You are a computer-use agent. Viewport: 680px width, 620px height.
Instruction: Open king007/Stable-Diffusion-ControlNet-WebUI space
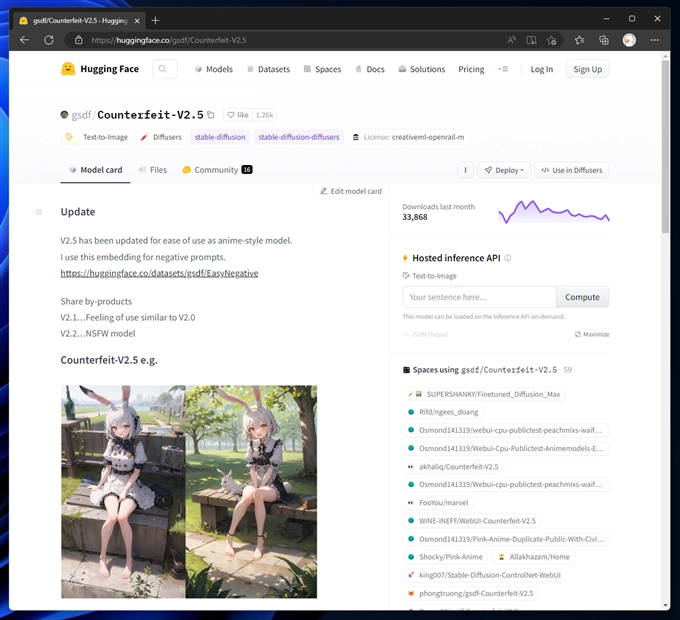point(484,575)
